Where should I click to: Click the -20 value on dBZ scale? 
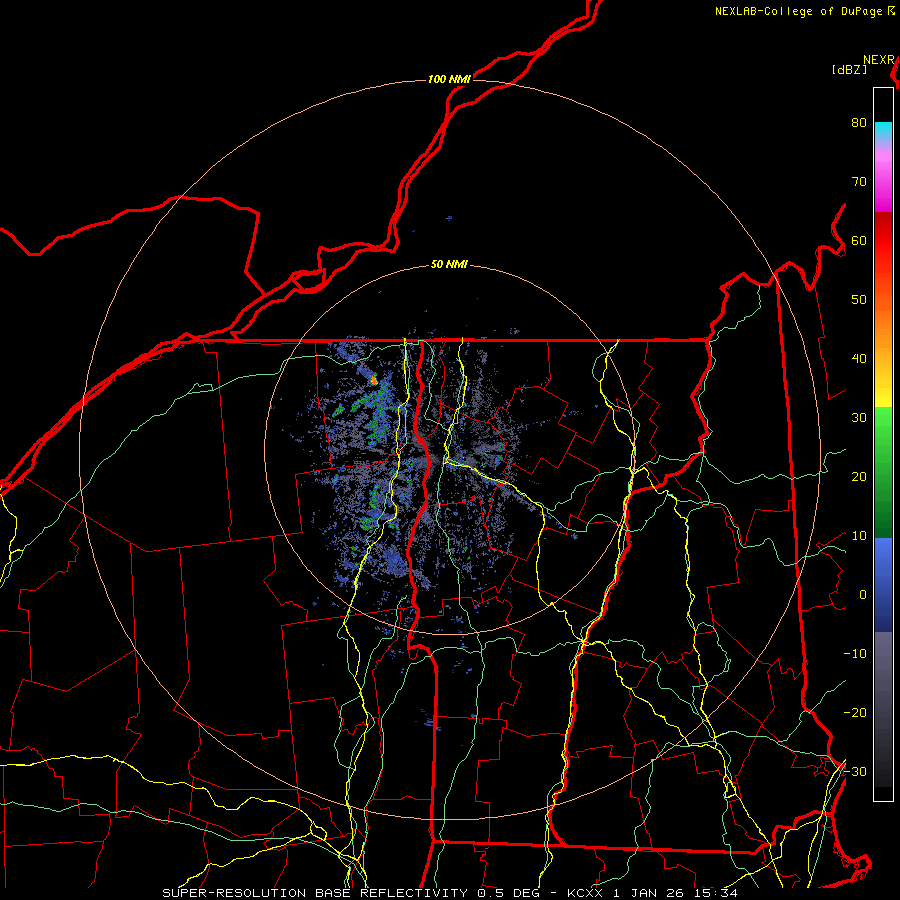(855, 712)
